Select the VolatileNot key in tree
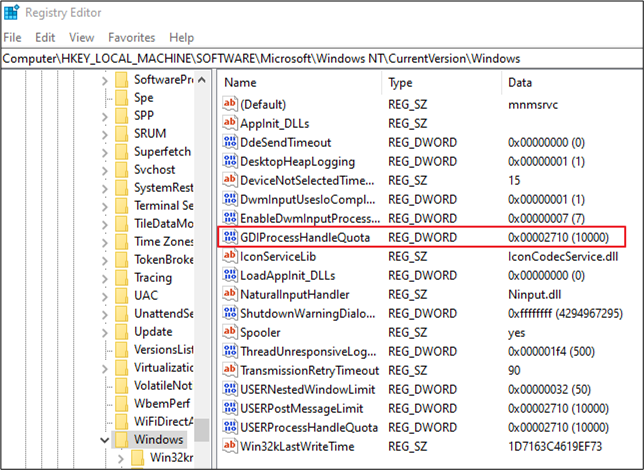Screen dimensions: 644x470 163,386
